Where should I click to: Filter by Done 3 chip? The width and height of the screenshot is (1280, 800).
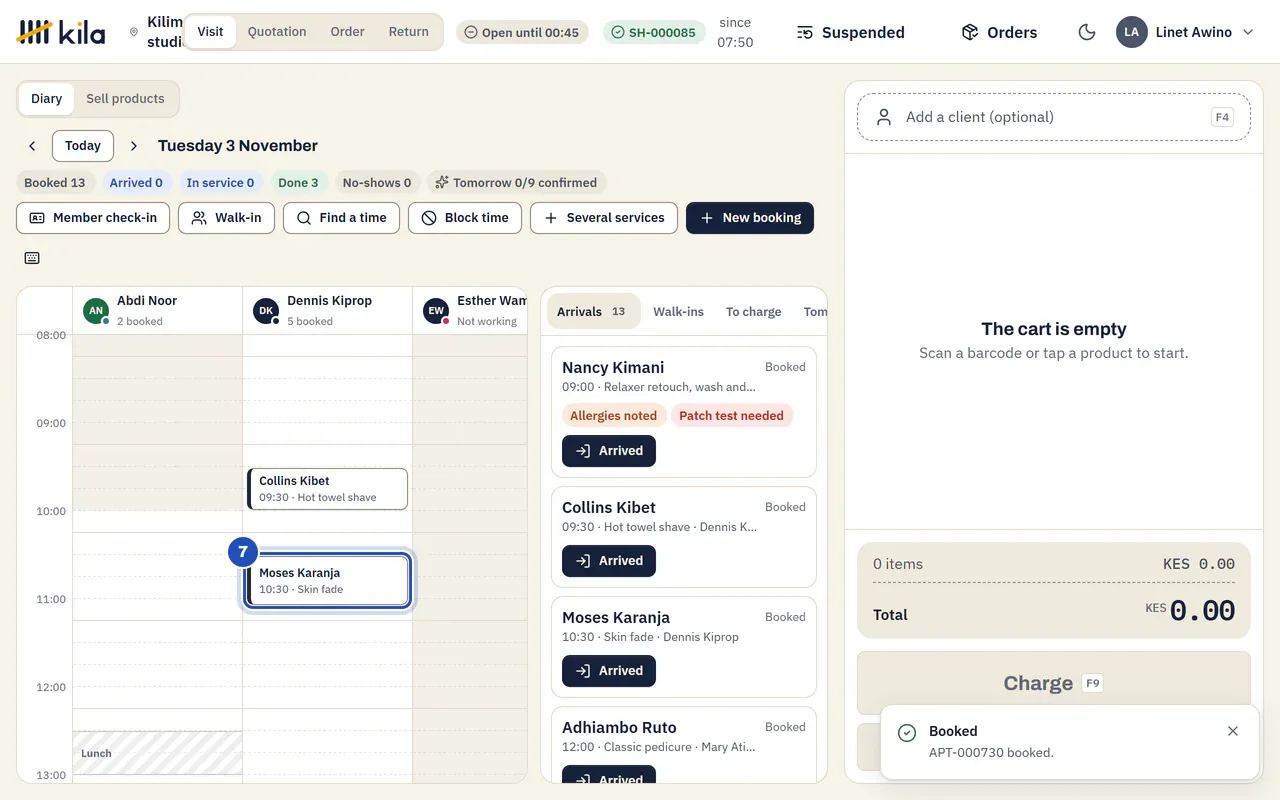coord(298,183)
